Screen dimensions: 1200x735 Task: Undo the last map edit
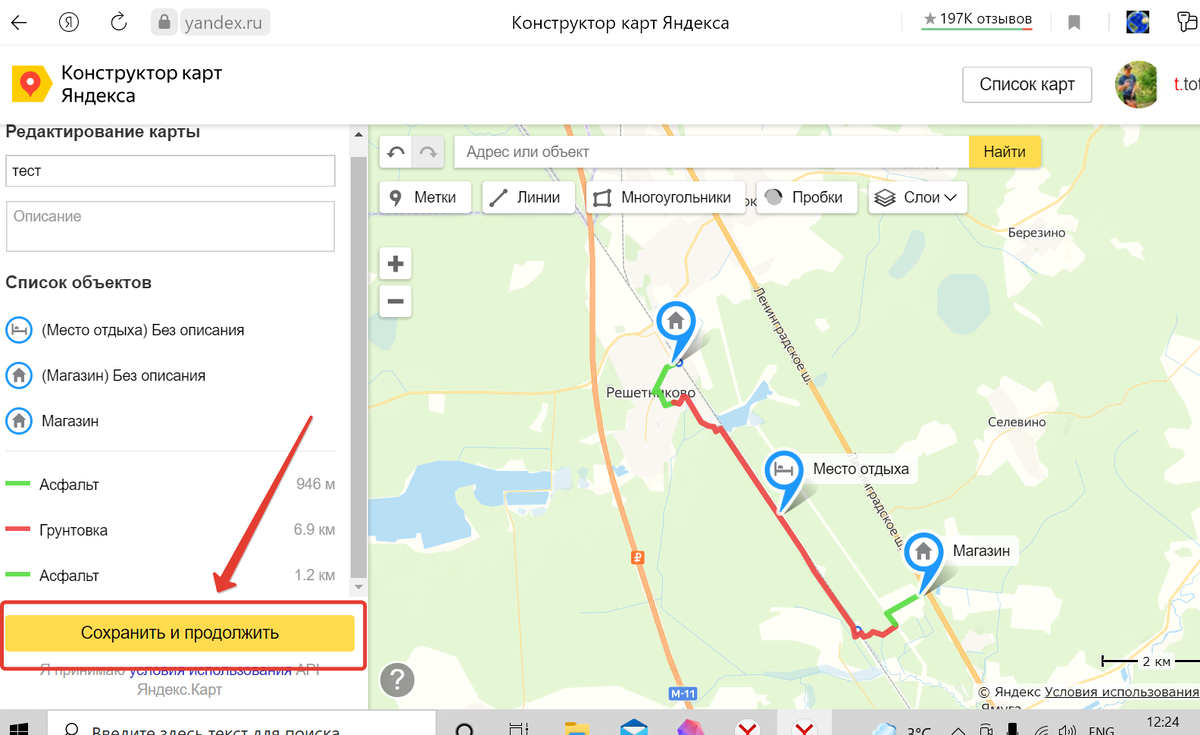pyautogui.click(x=396, y=152)
